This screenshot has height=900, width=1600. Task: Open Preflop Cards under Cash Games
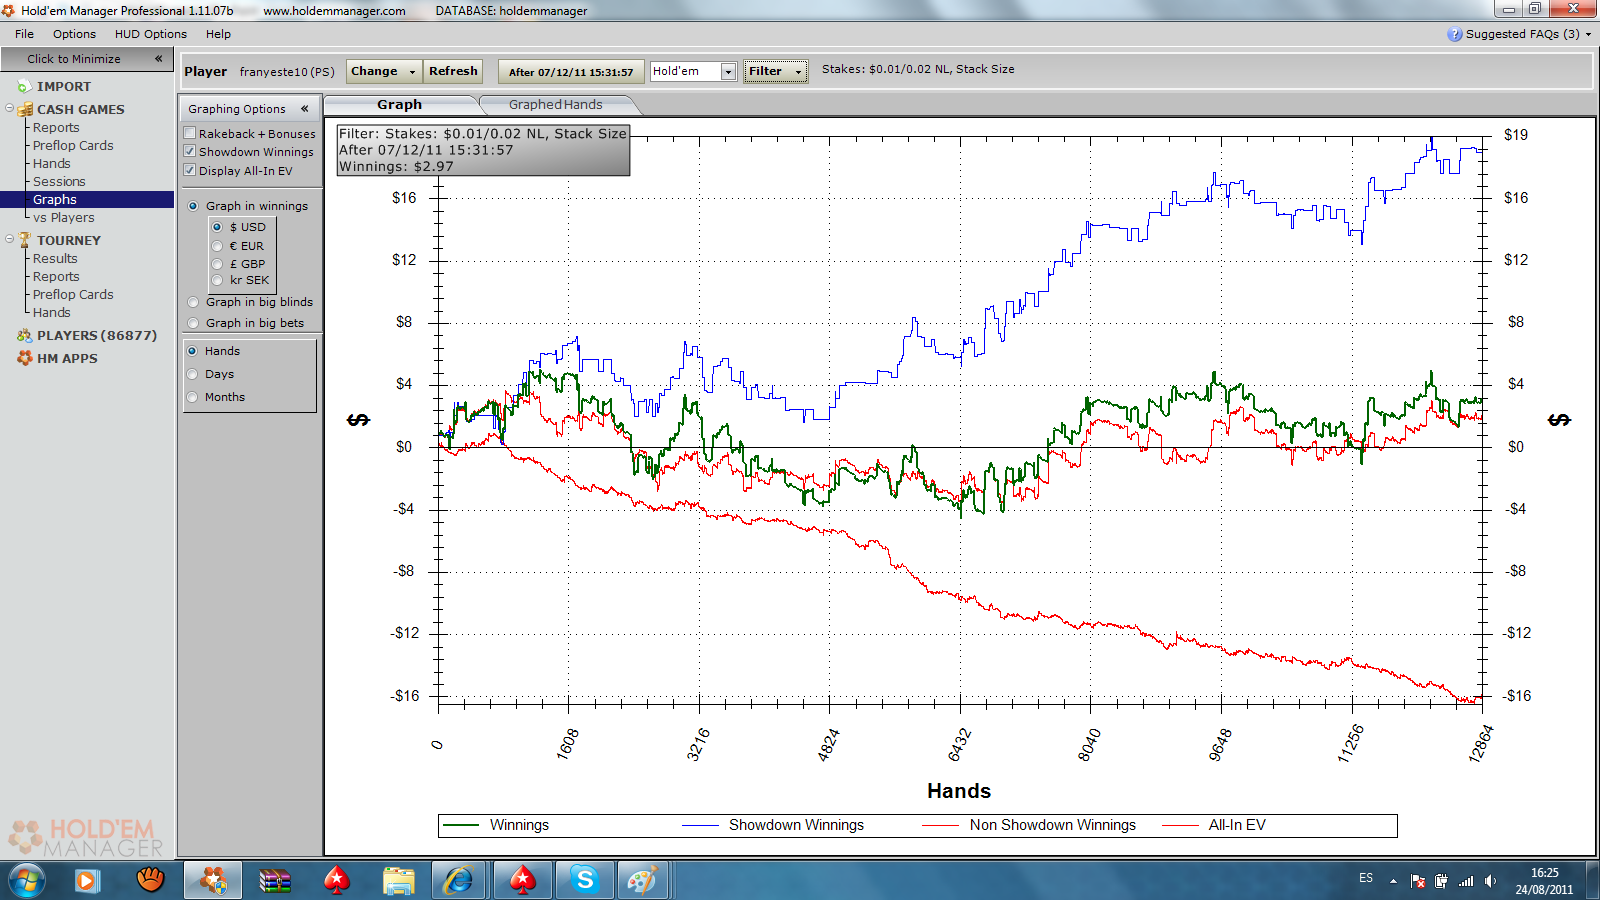coord(73,145)
